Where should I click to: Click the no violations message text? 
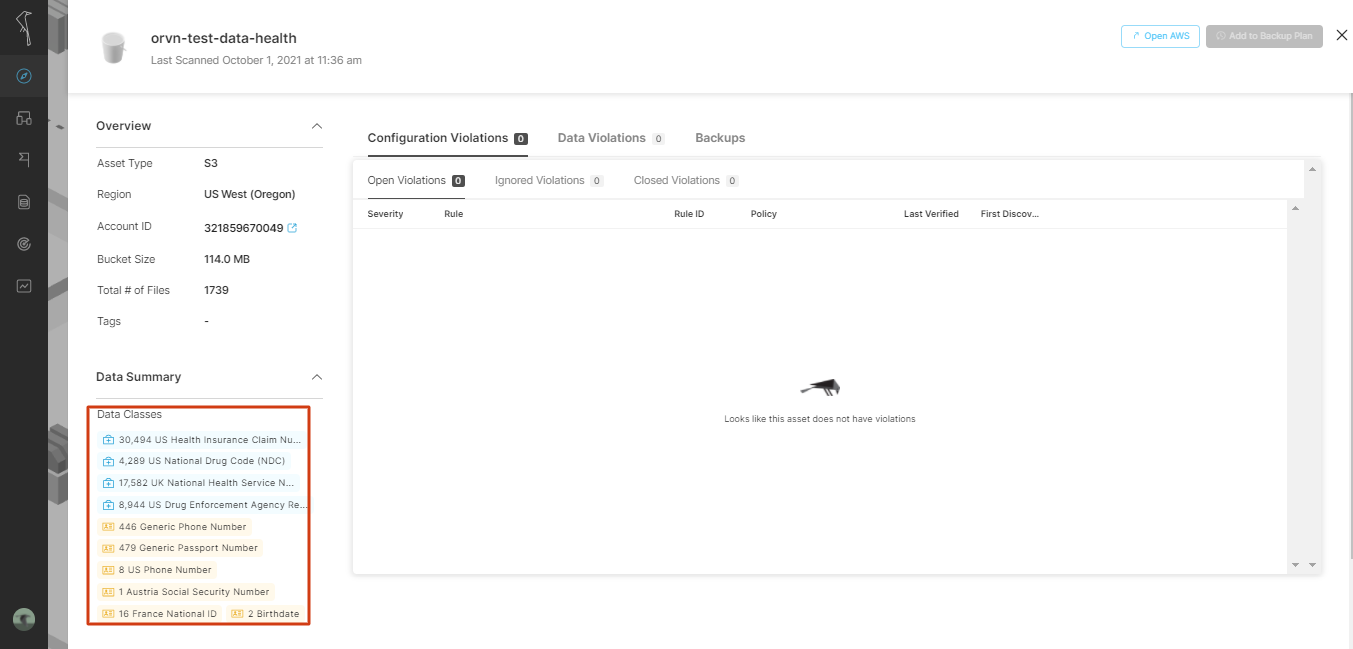tap(820, 419)
